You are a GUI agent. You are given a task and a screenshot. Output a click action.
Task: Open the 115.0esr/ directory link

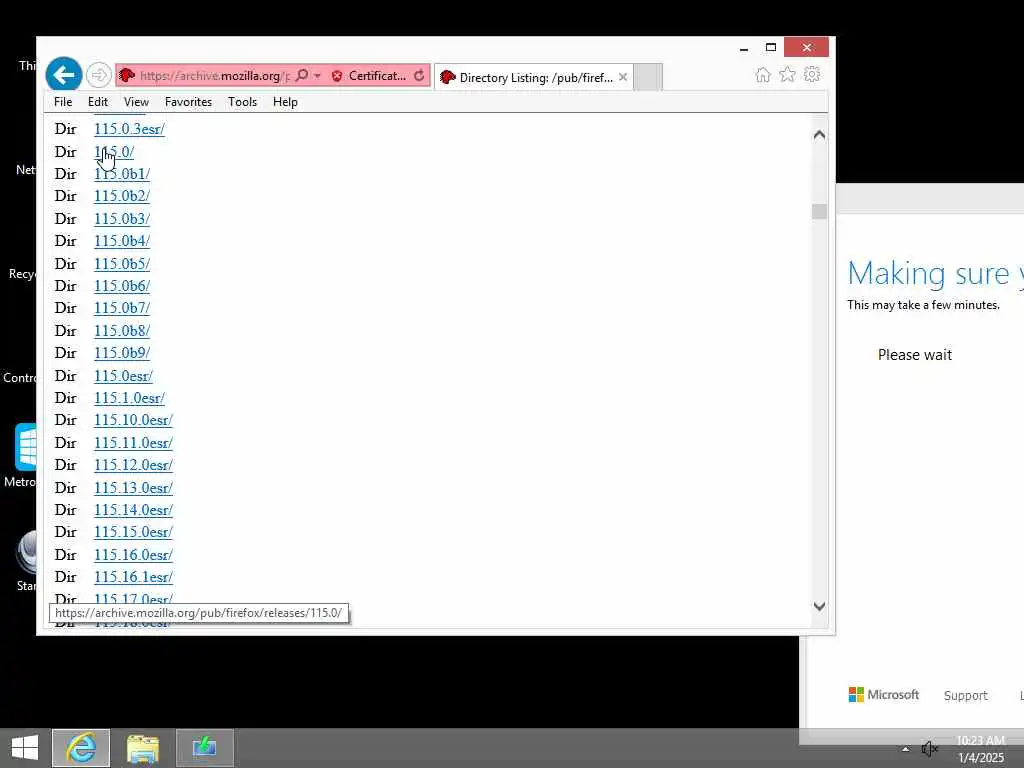pyautogui.click(x=123, y=376)
